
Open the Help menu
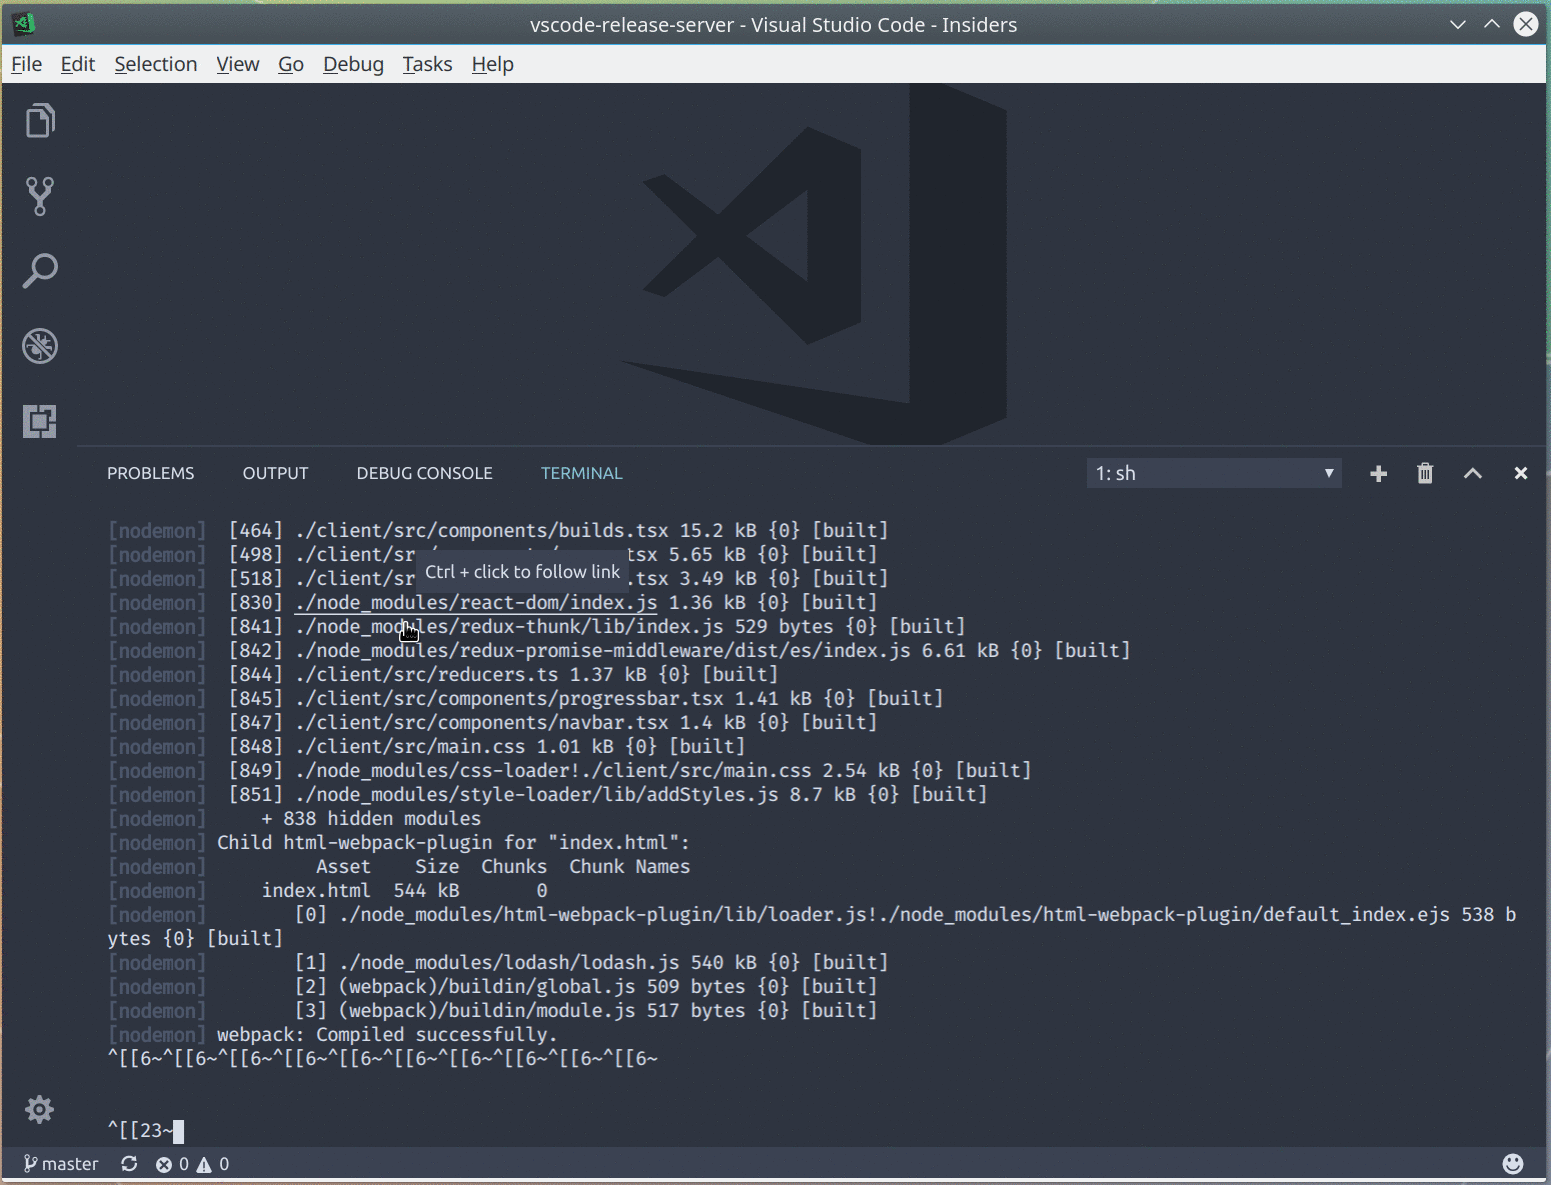pyautogui.click(x=493, y=64)
